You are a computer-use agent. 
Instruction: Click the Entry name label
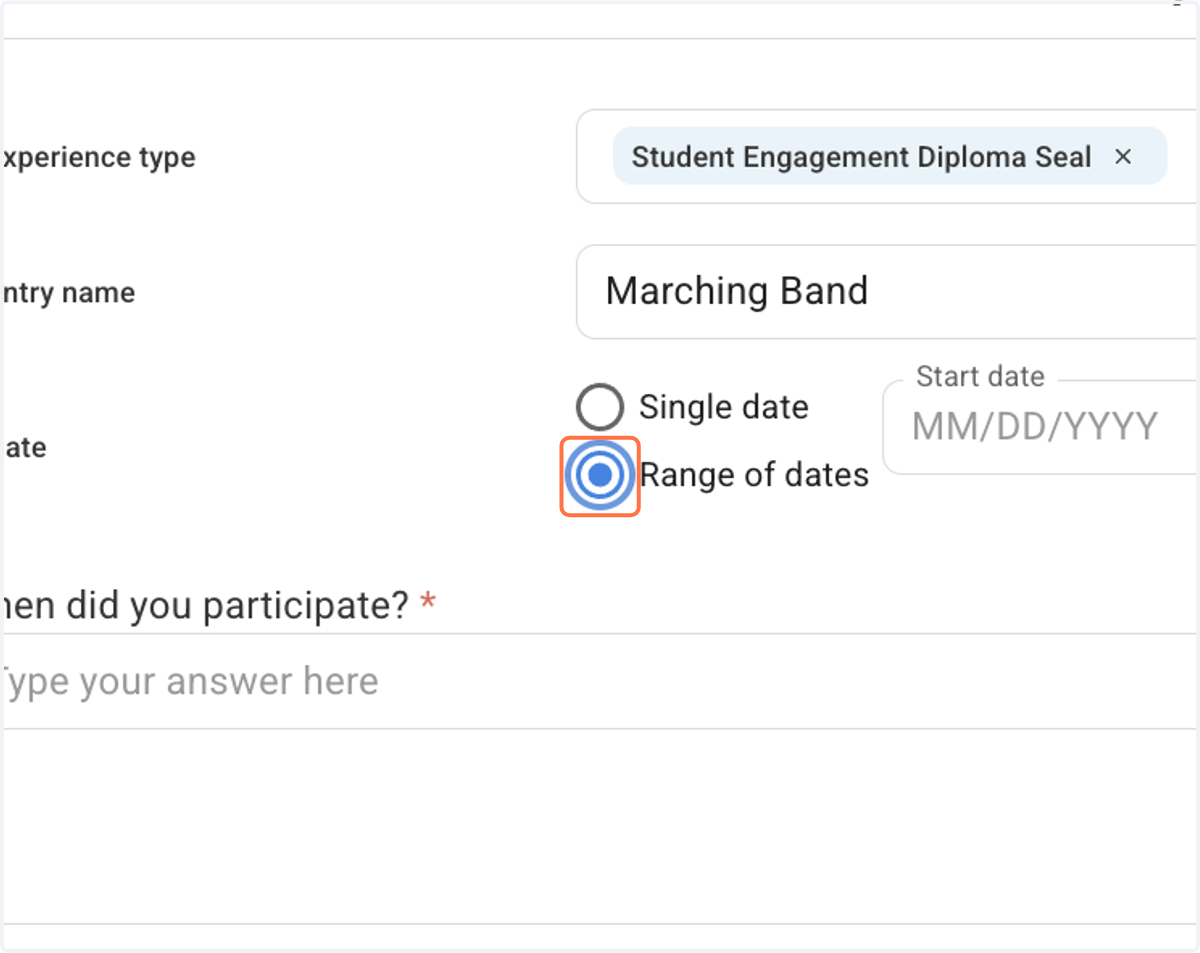point(68,293)
